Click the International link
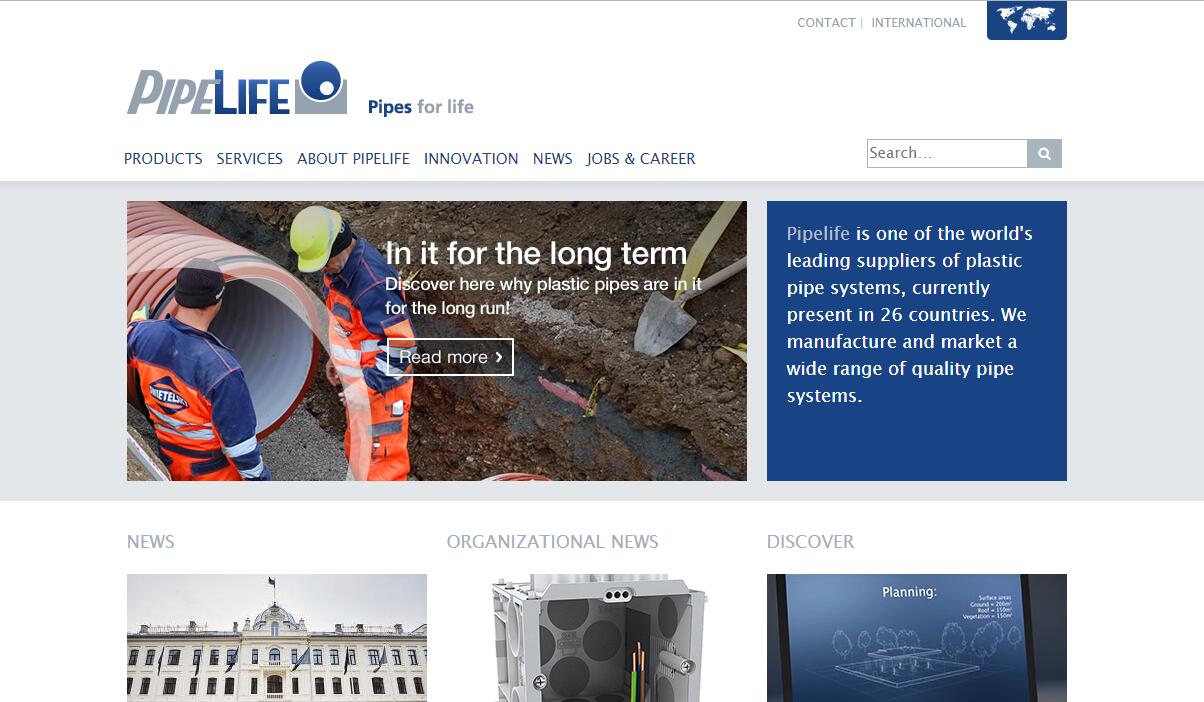The height and width of the screenshot is (702, 1204). point(919,22)
